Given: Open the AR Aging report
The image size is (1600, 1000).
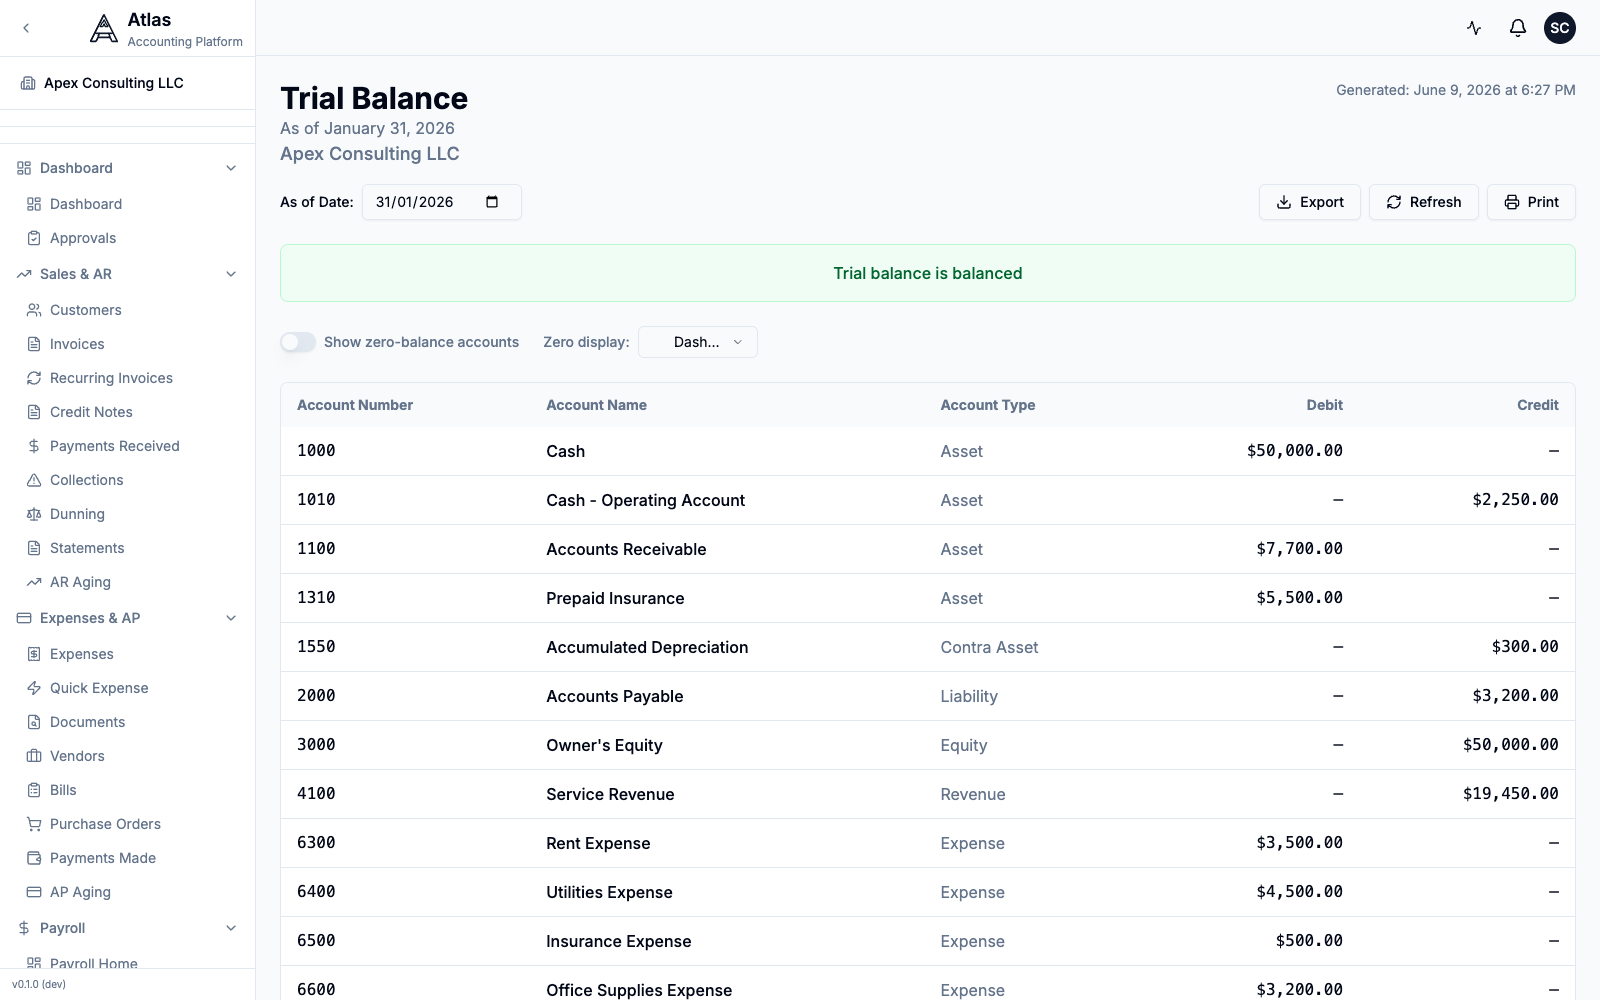Looking at the screenshot, I should [128, 582].
